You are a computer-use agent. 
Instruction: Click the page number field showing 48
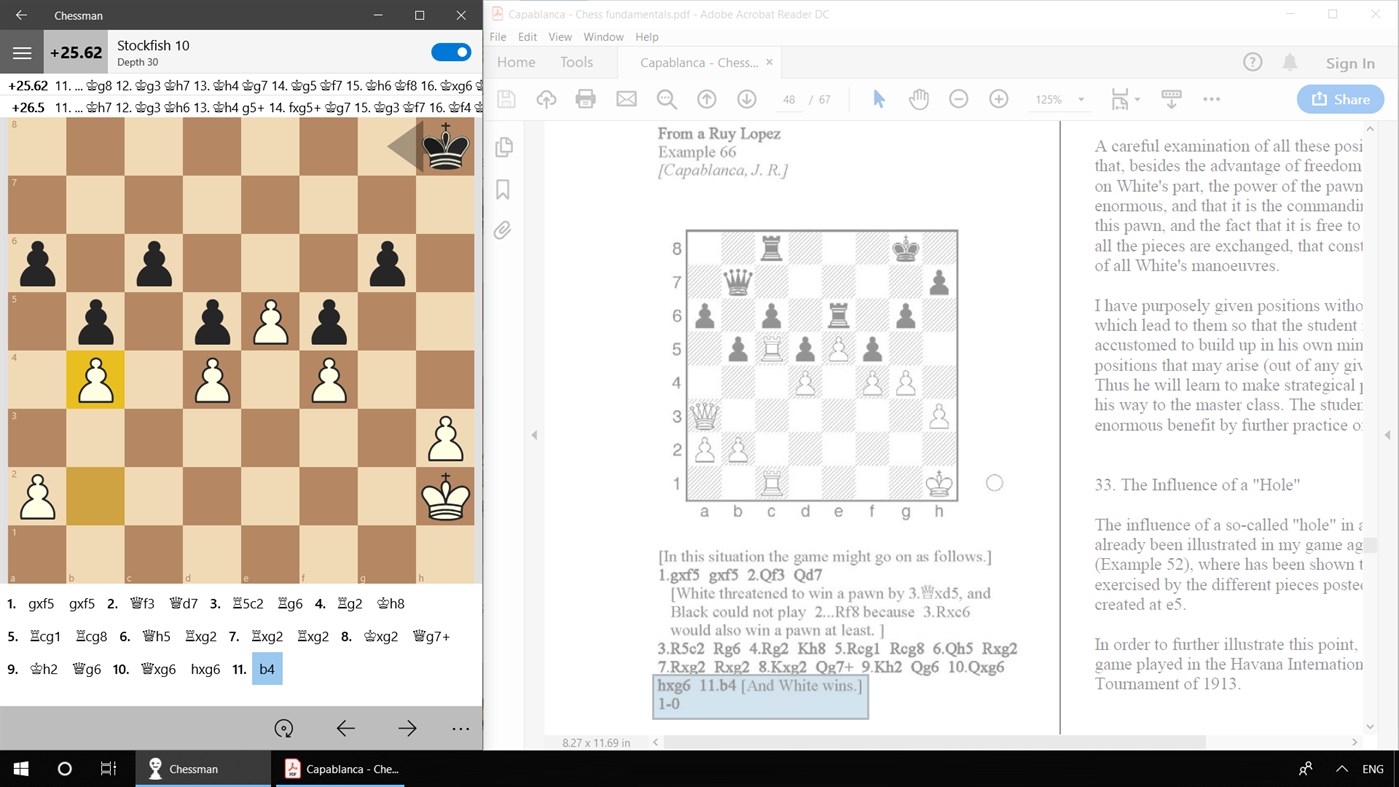789,98
